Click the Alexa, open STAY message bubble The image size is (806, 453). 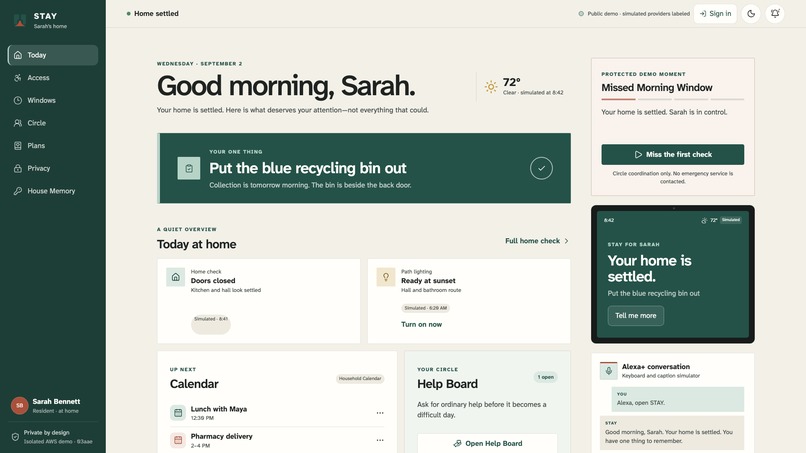click(677, 399)
